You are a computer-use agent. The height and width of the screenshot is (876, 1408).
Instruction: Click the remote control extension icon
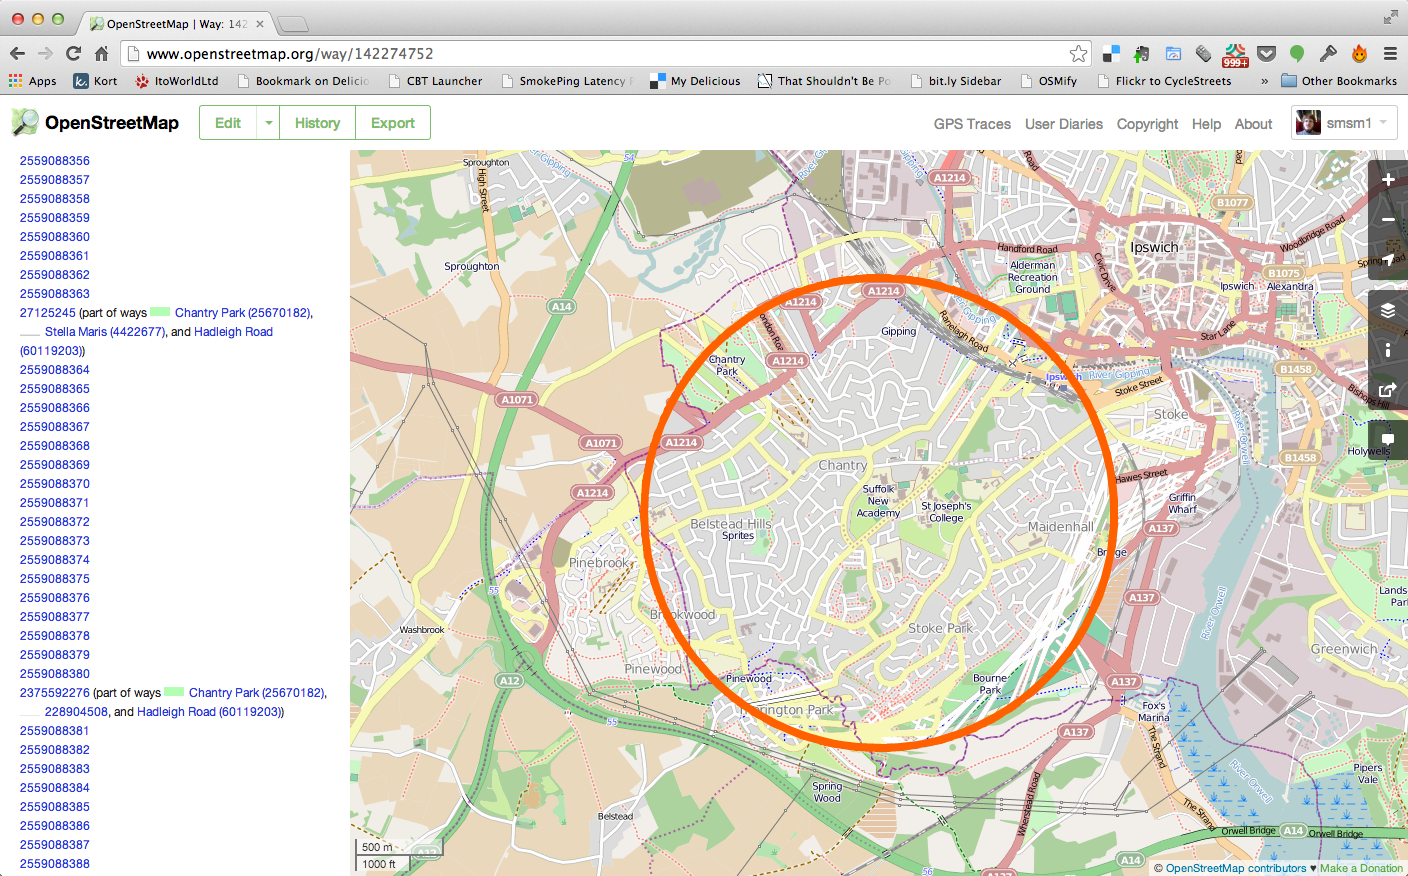tap(1204, 53)
